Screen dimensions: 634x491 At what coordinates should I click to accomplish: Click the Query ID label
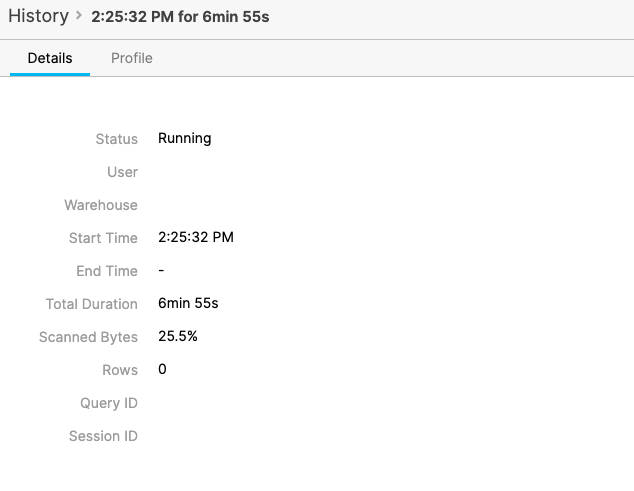(109, 403)
